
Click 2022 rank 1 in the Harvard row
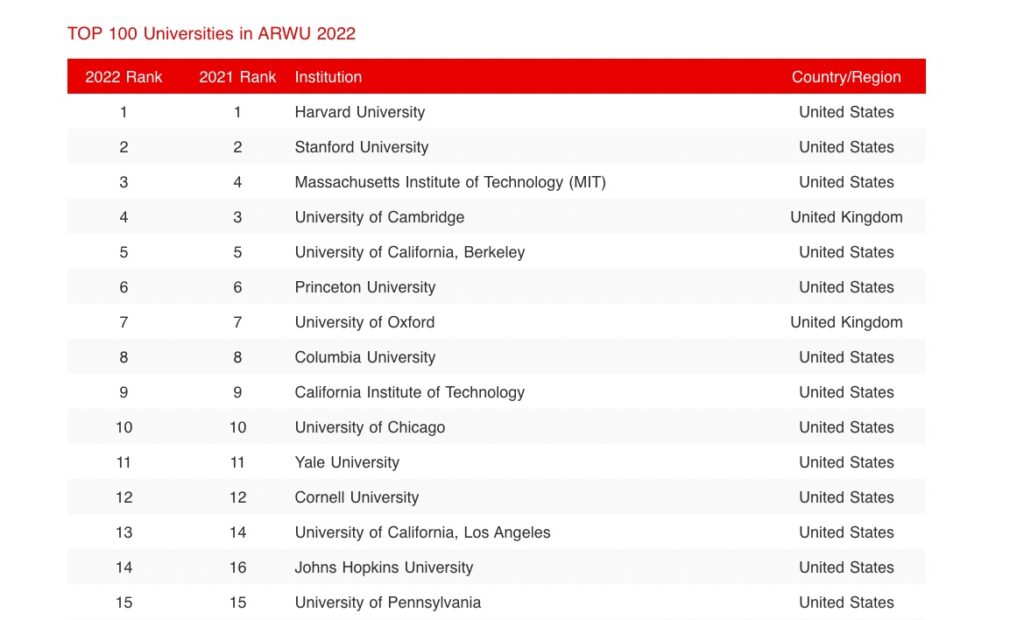click(x=123, y=112)
